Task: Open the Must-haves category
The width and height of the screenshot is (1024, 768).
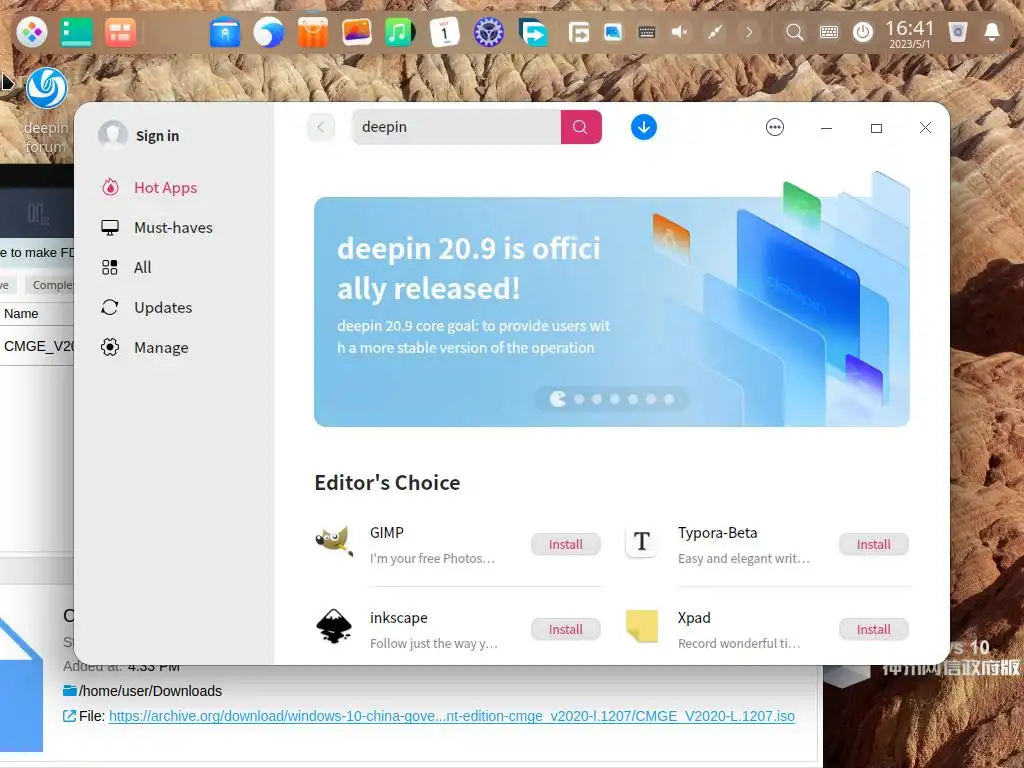Action: (173, 227)
